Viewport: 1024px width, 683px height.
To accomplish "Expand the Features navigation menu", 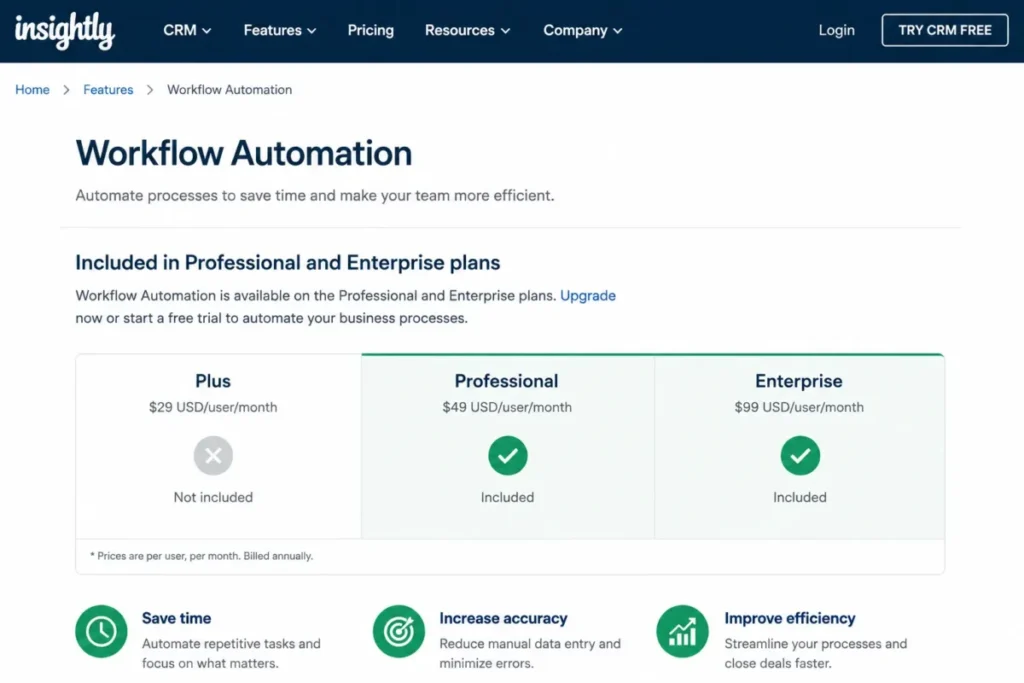I will [x=280, y=31].
